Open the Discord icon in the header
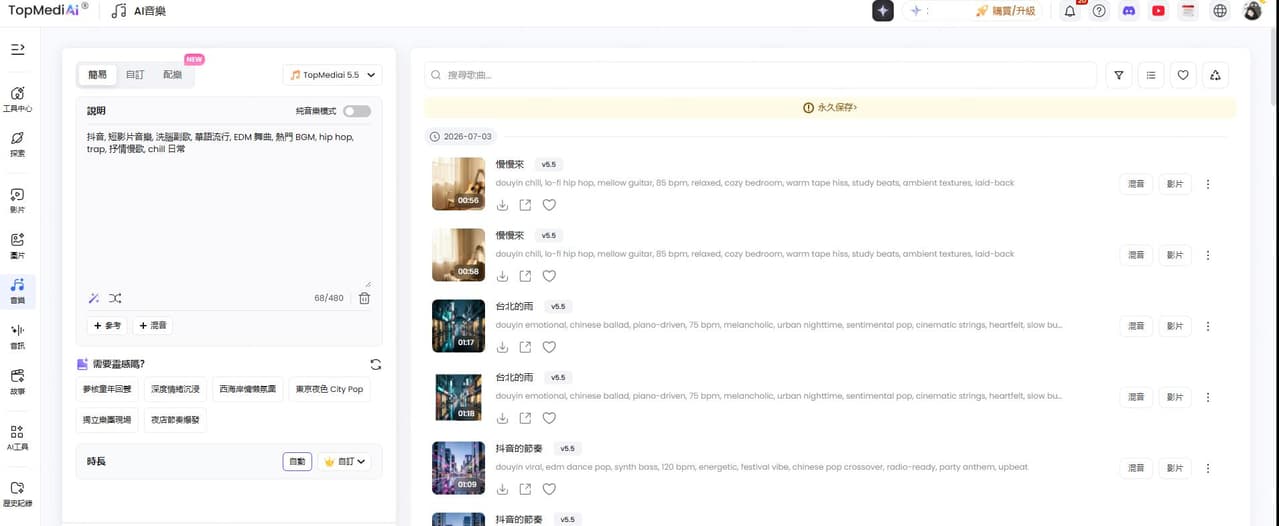Screen dimensions: 1279x526 [1129, 11]
